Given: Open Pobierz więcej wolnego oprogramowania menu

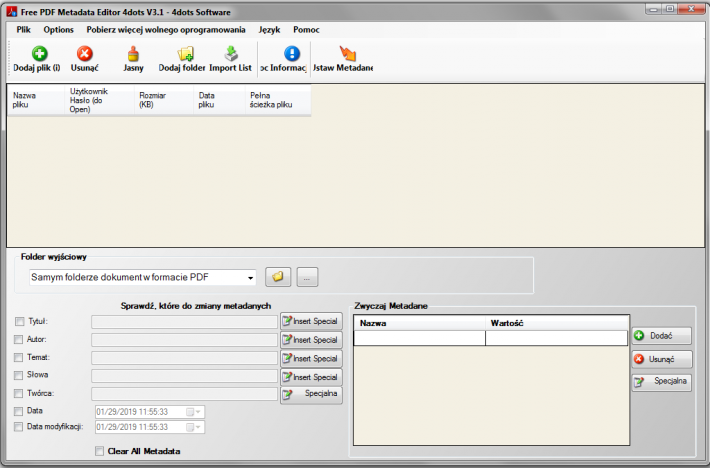Looking at the screenshot, I should point(166,30).
